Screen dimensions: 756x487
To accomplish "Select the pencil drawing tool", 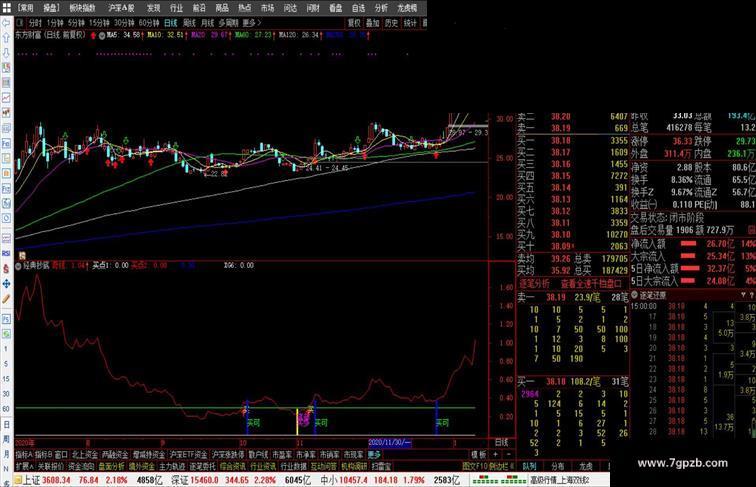I will [6, 299].
